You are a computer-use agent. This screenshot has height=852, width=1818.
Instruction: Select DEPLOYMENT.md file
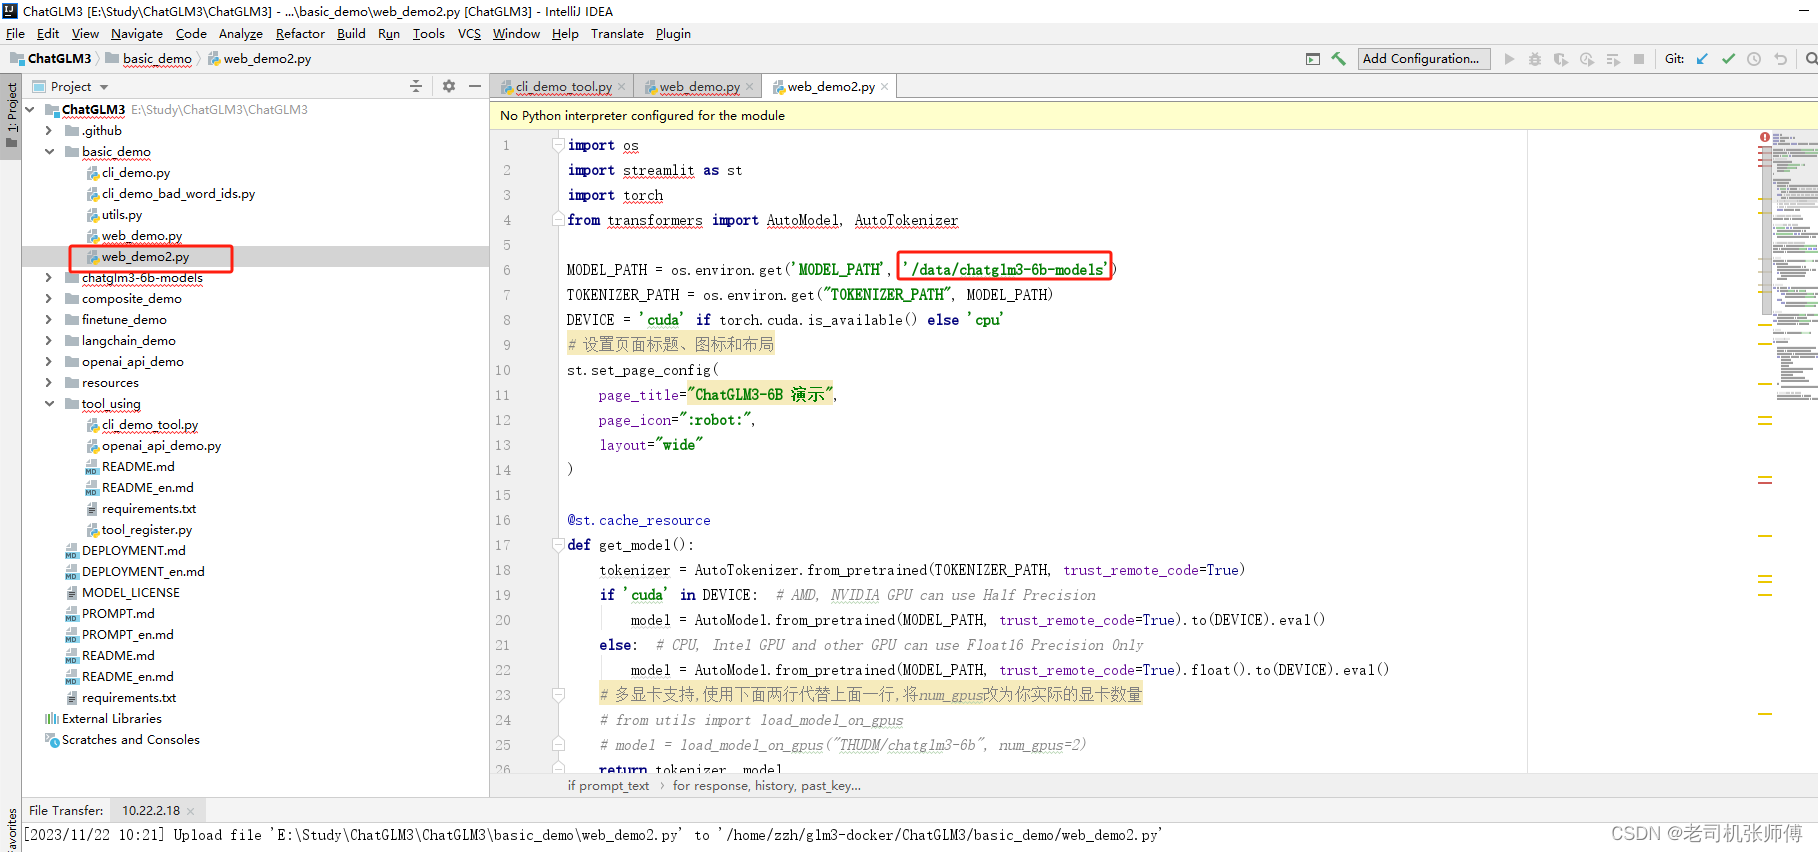pos(134,551)
